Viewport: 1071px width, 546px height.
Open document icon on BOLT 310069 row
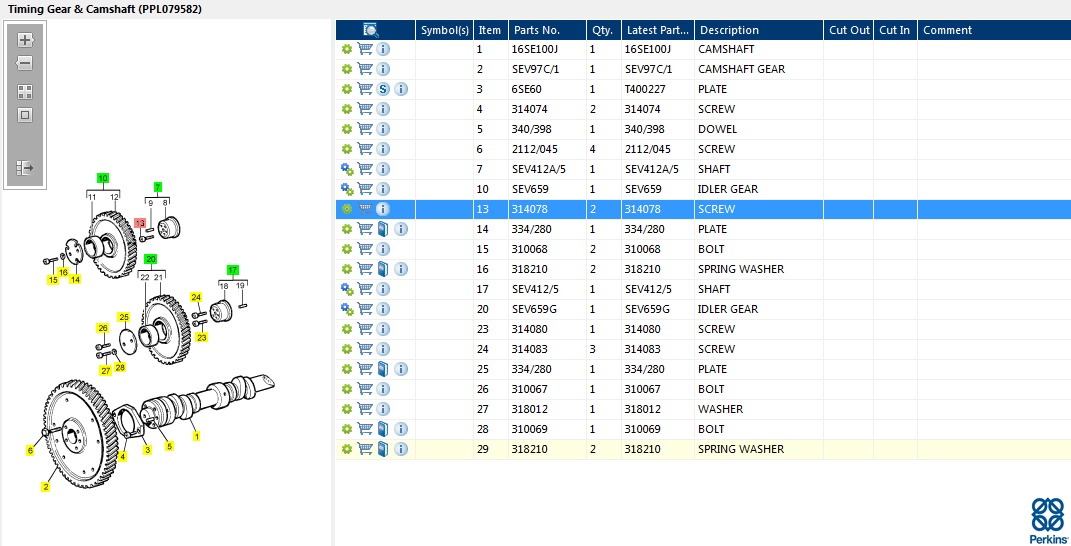pyautogui.click(x=383, y=429)
